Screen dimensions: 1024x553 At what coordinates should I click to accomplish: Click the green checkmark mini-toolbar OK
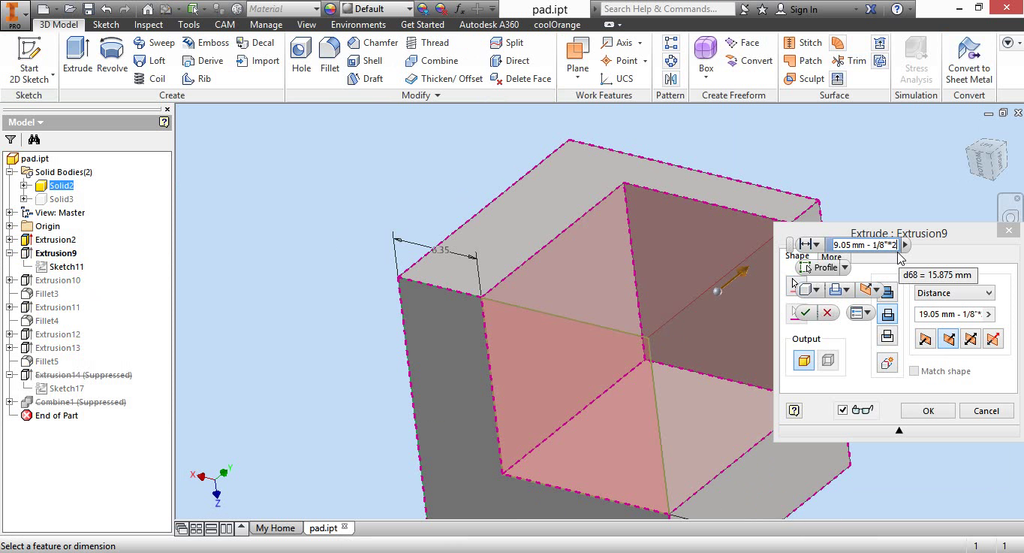805,313
